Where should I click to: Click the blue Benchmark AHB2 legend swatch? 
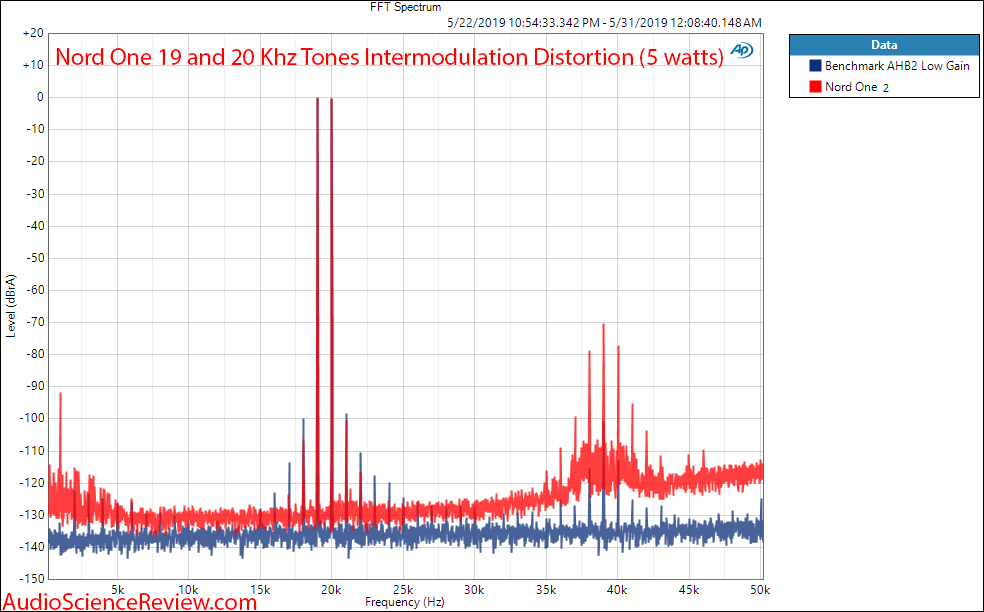[x=815, y=65]
